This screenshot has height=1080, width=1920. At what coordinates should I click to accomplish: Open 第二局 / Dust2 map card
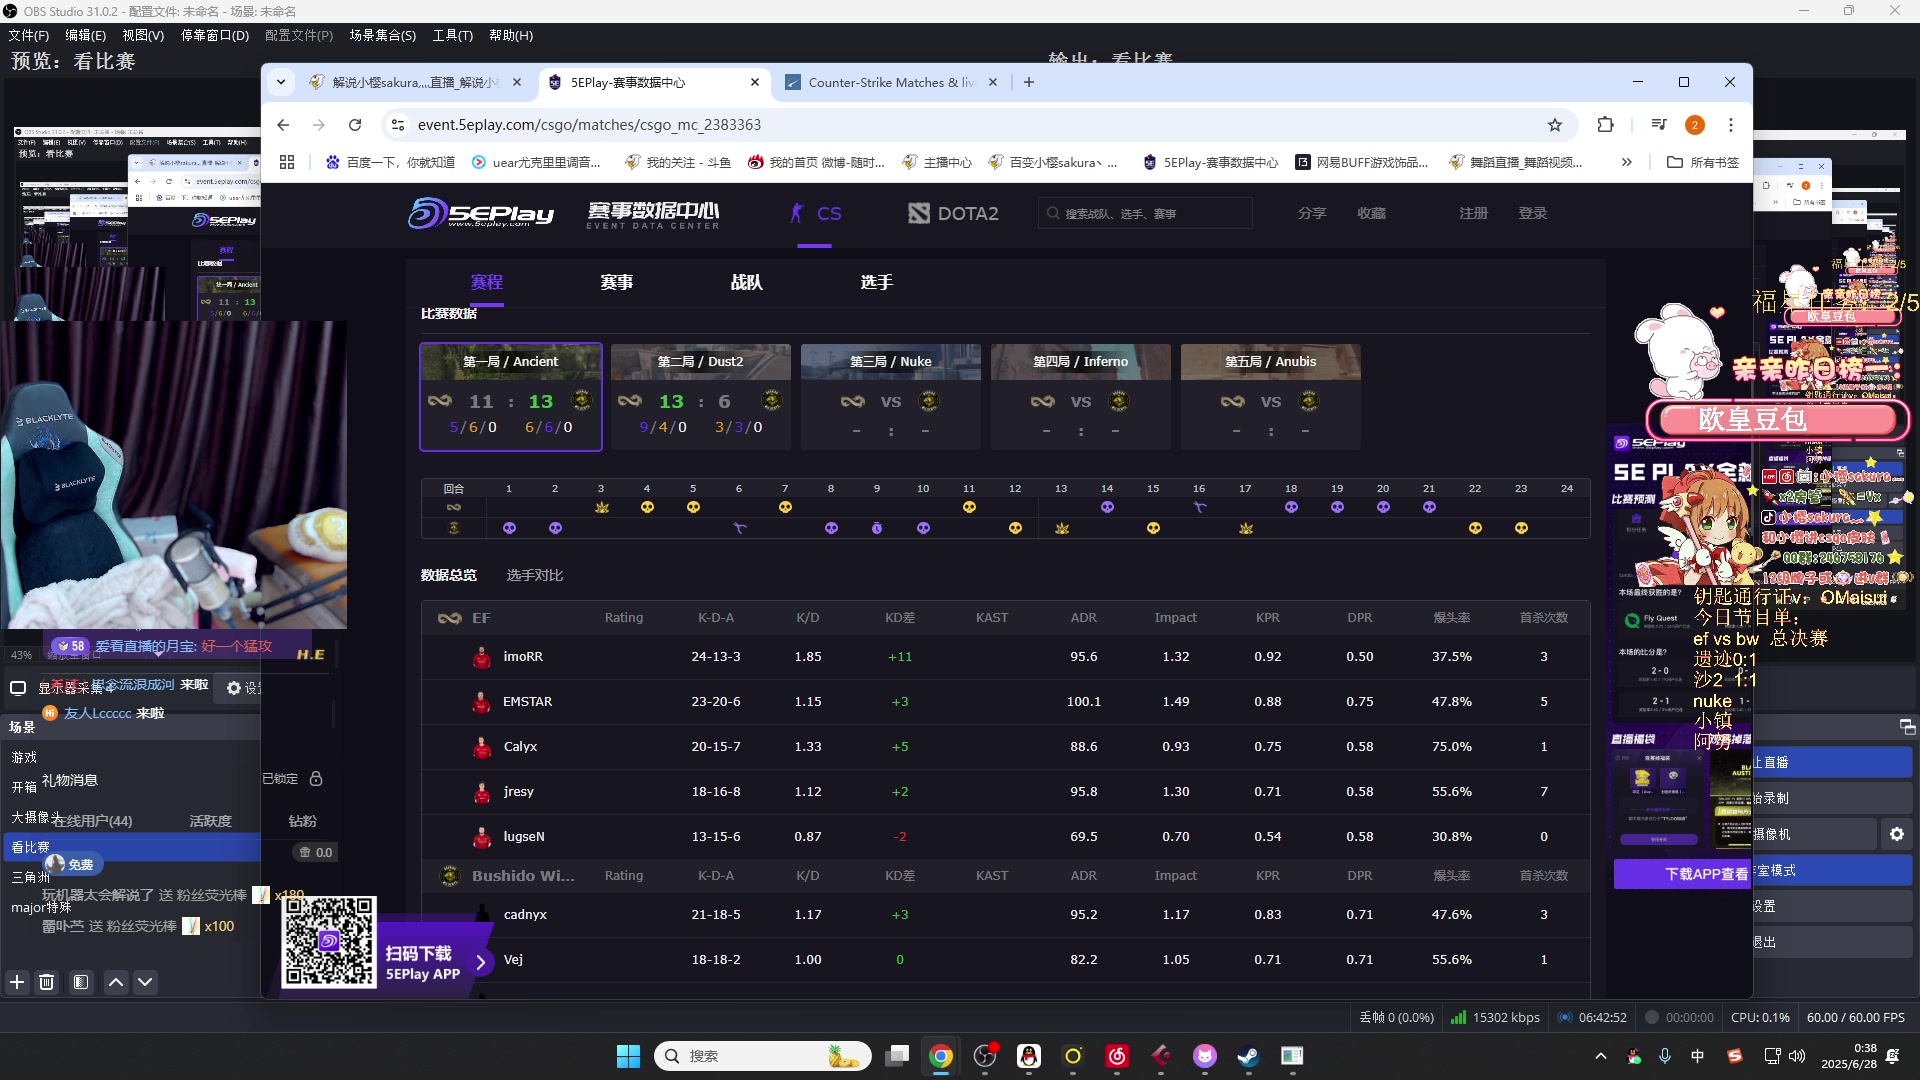point(700,397)
